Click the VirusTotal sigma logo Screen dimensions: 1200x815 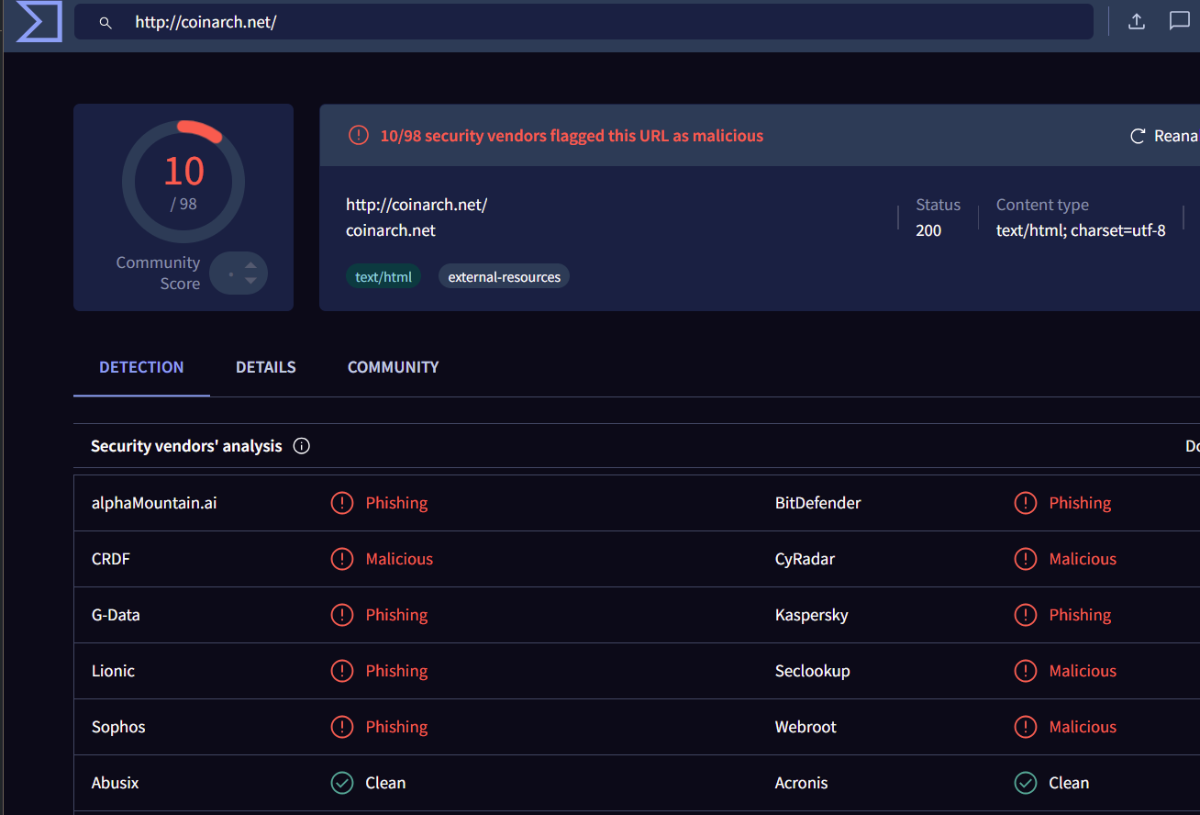coord(39,22)
